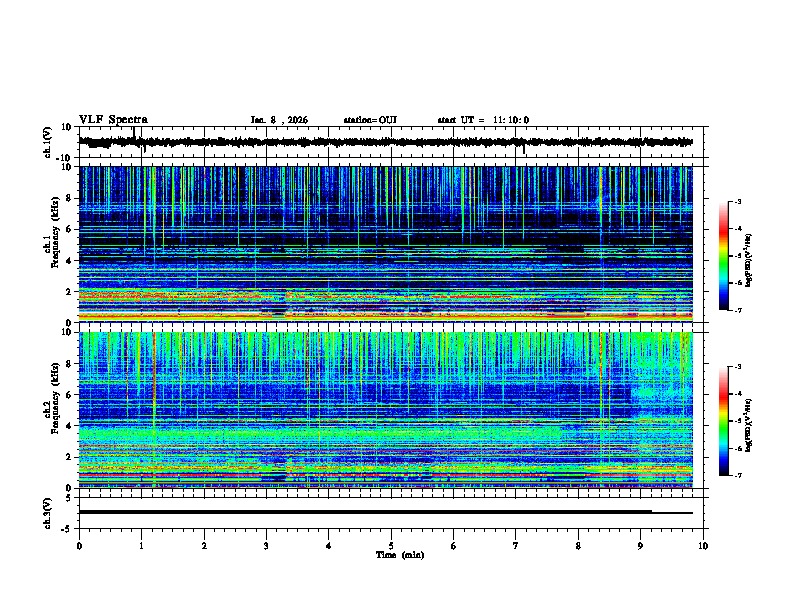Click inside the ch.1 spectrogram panel
Viewport: 792px width, 612px height.
[386, 244]
